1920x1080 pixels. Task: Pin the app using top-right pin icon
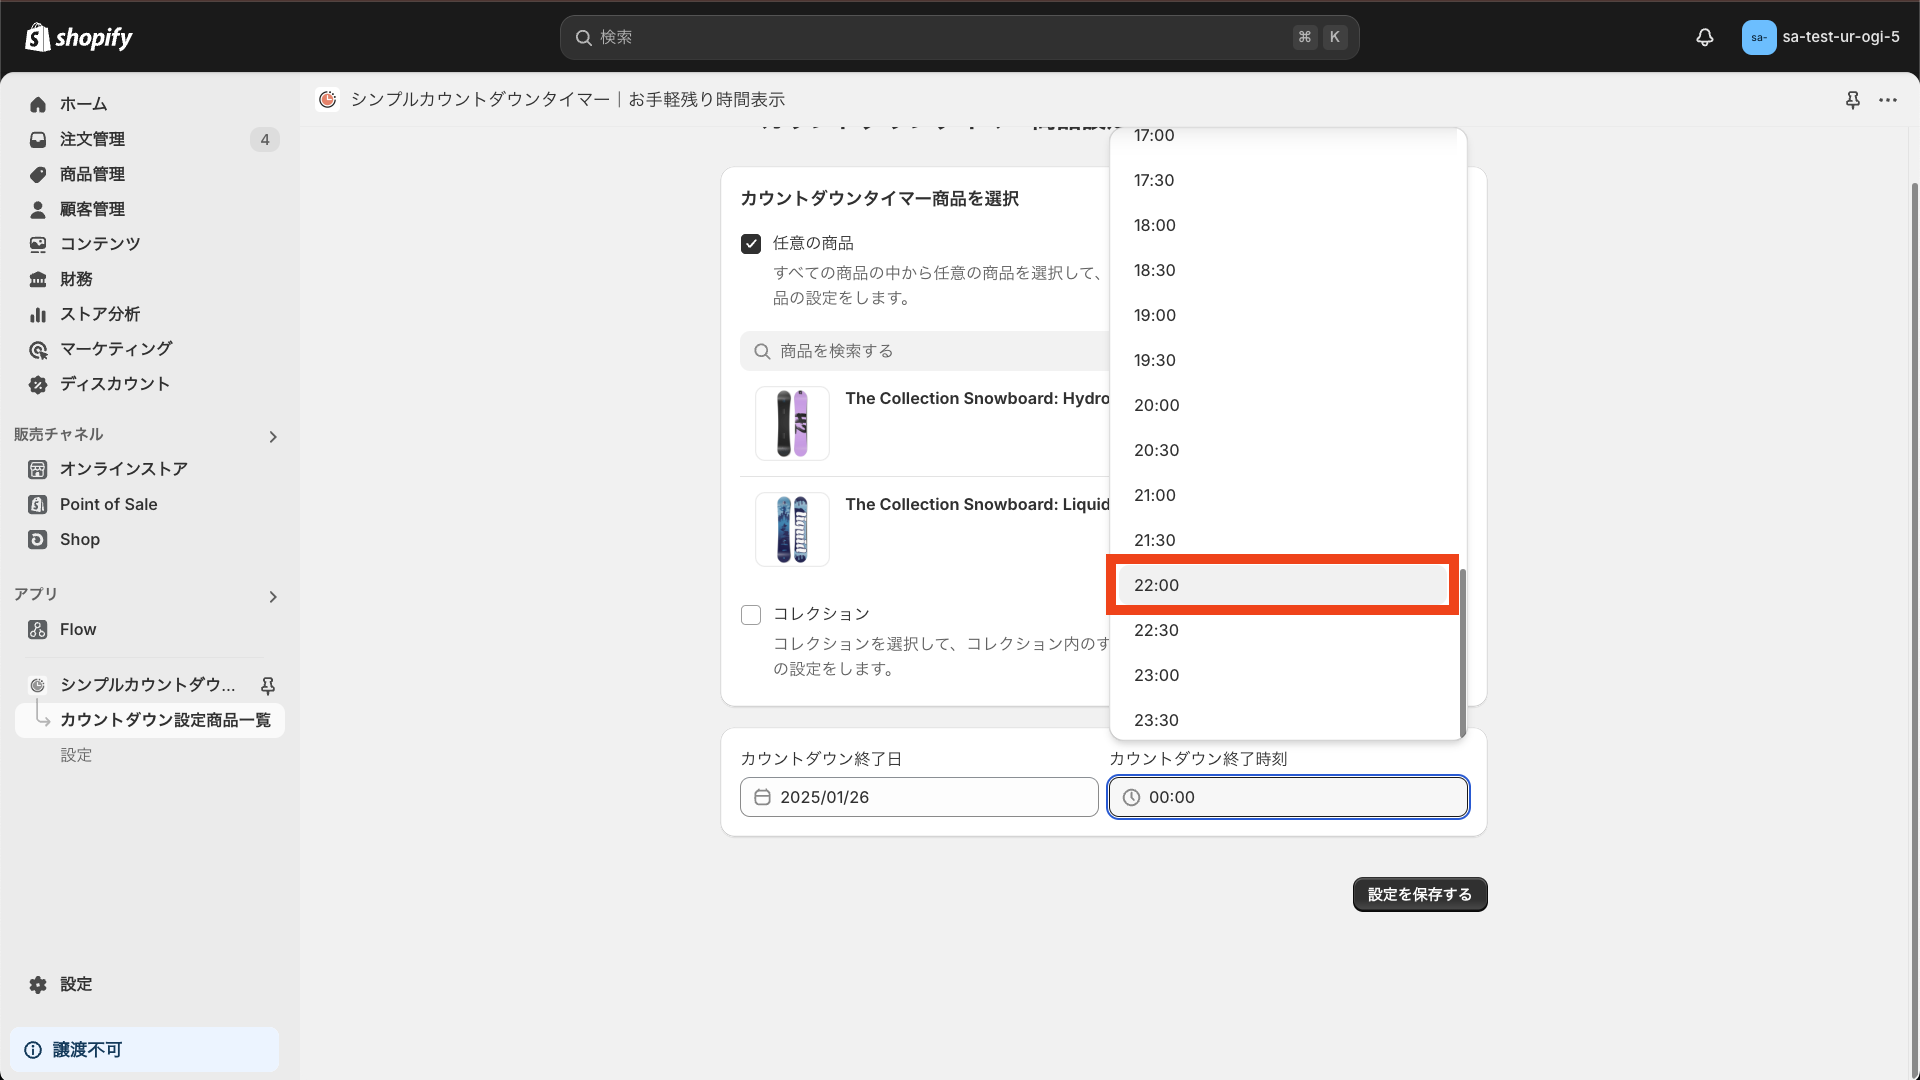click(x=1852, y=100)
